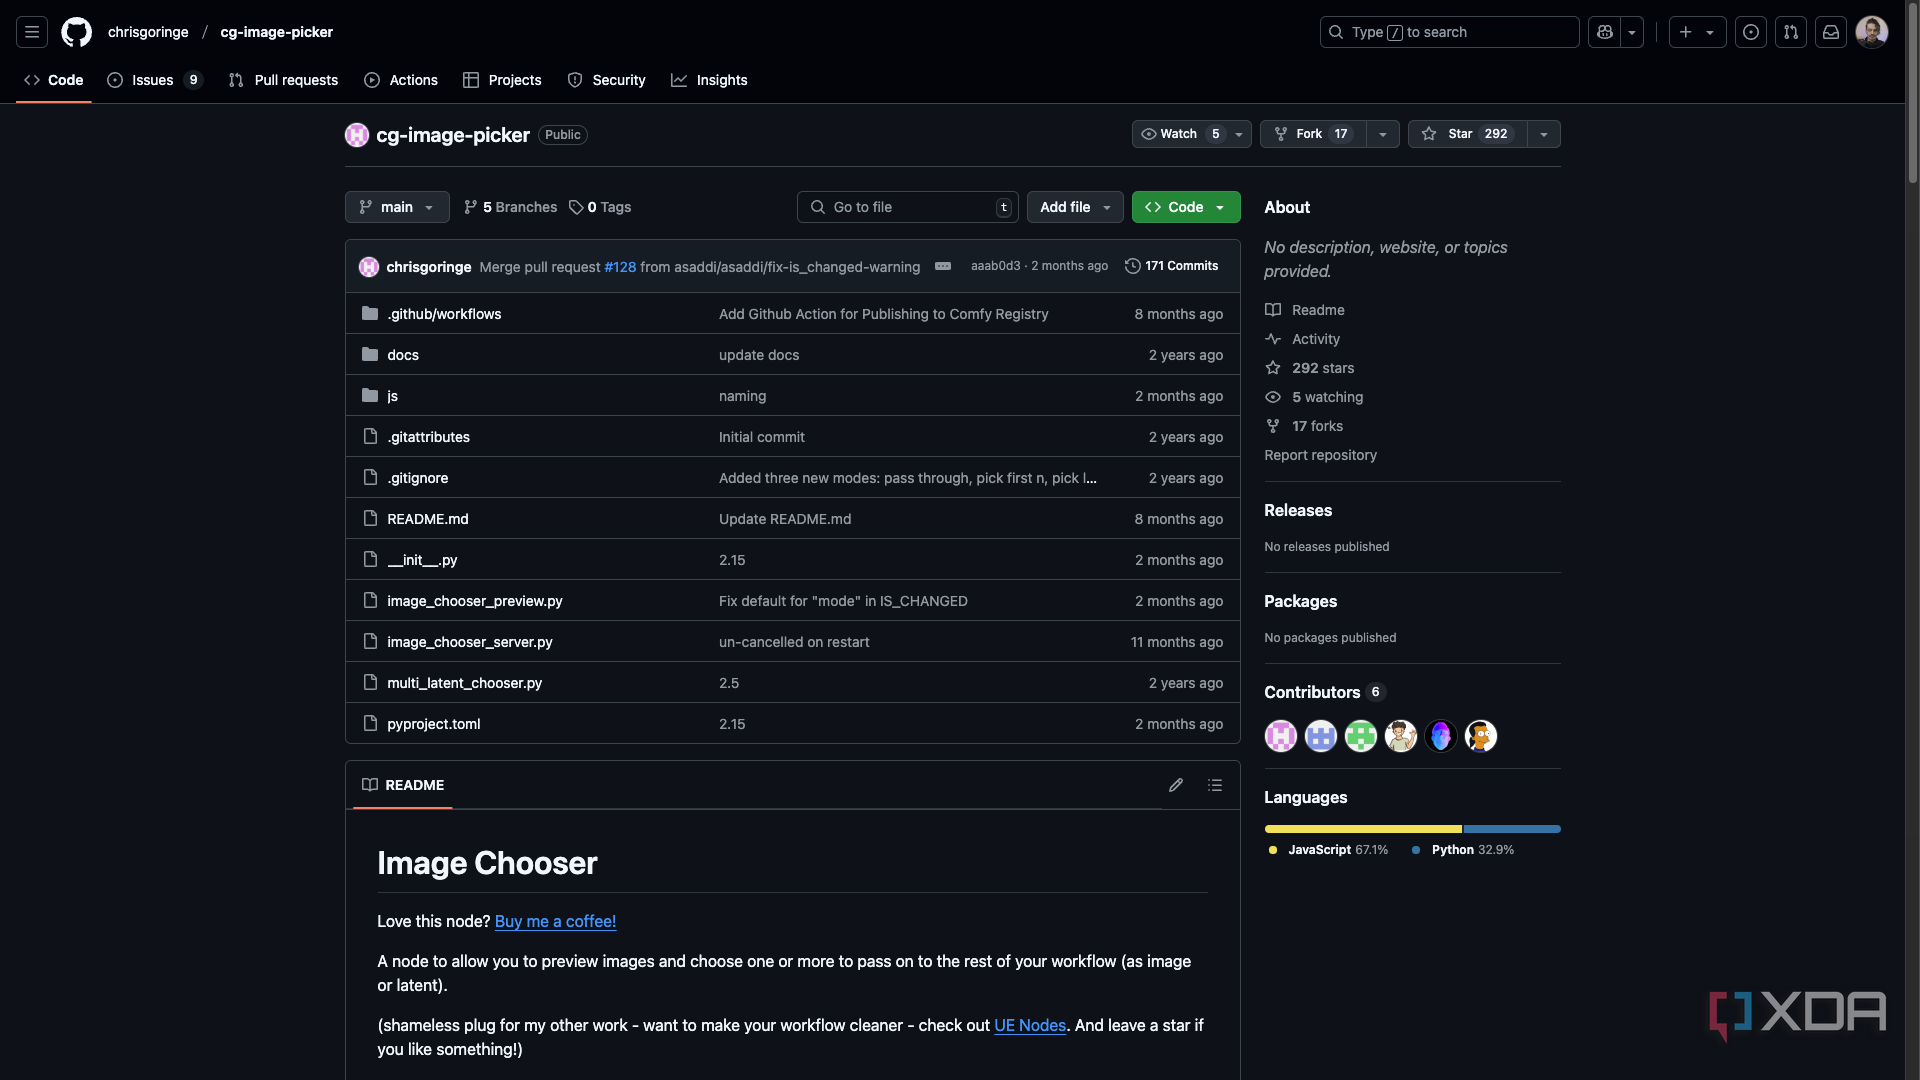Open the green Code dropdown

click(1186, 207)
